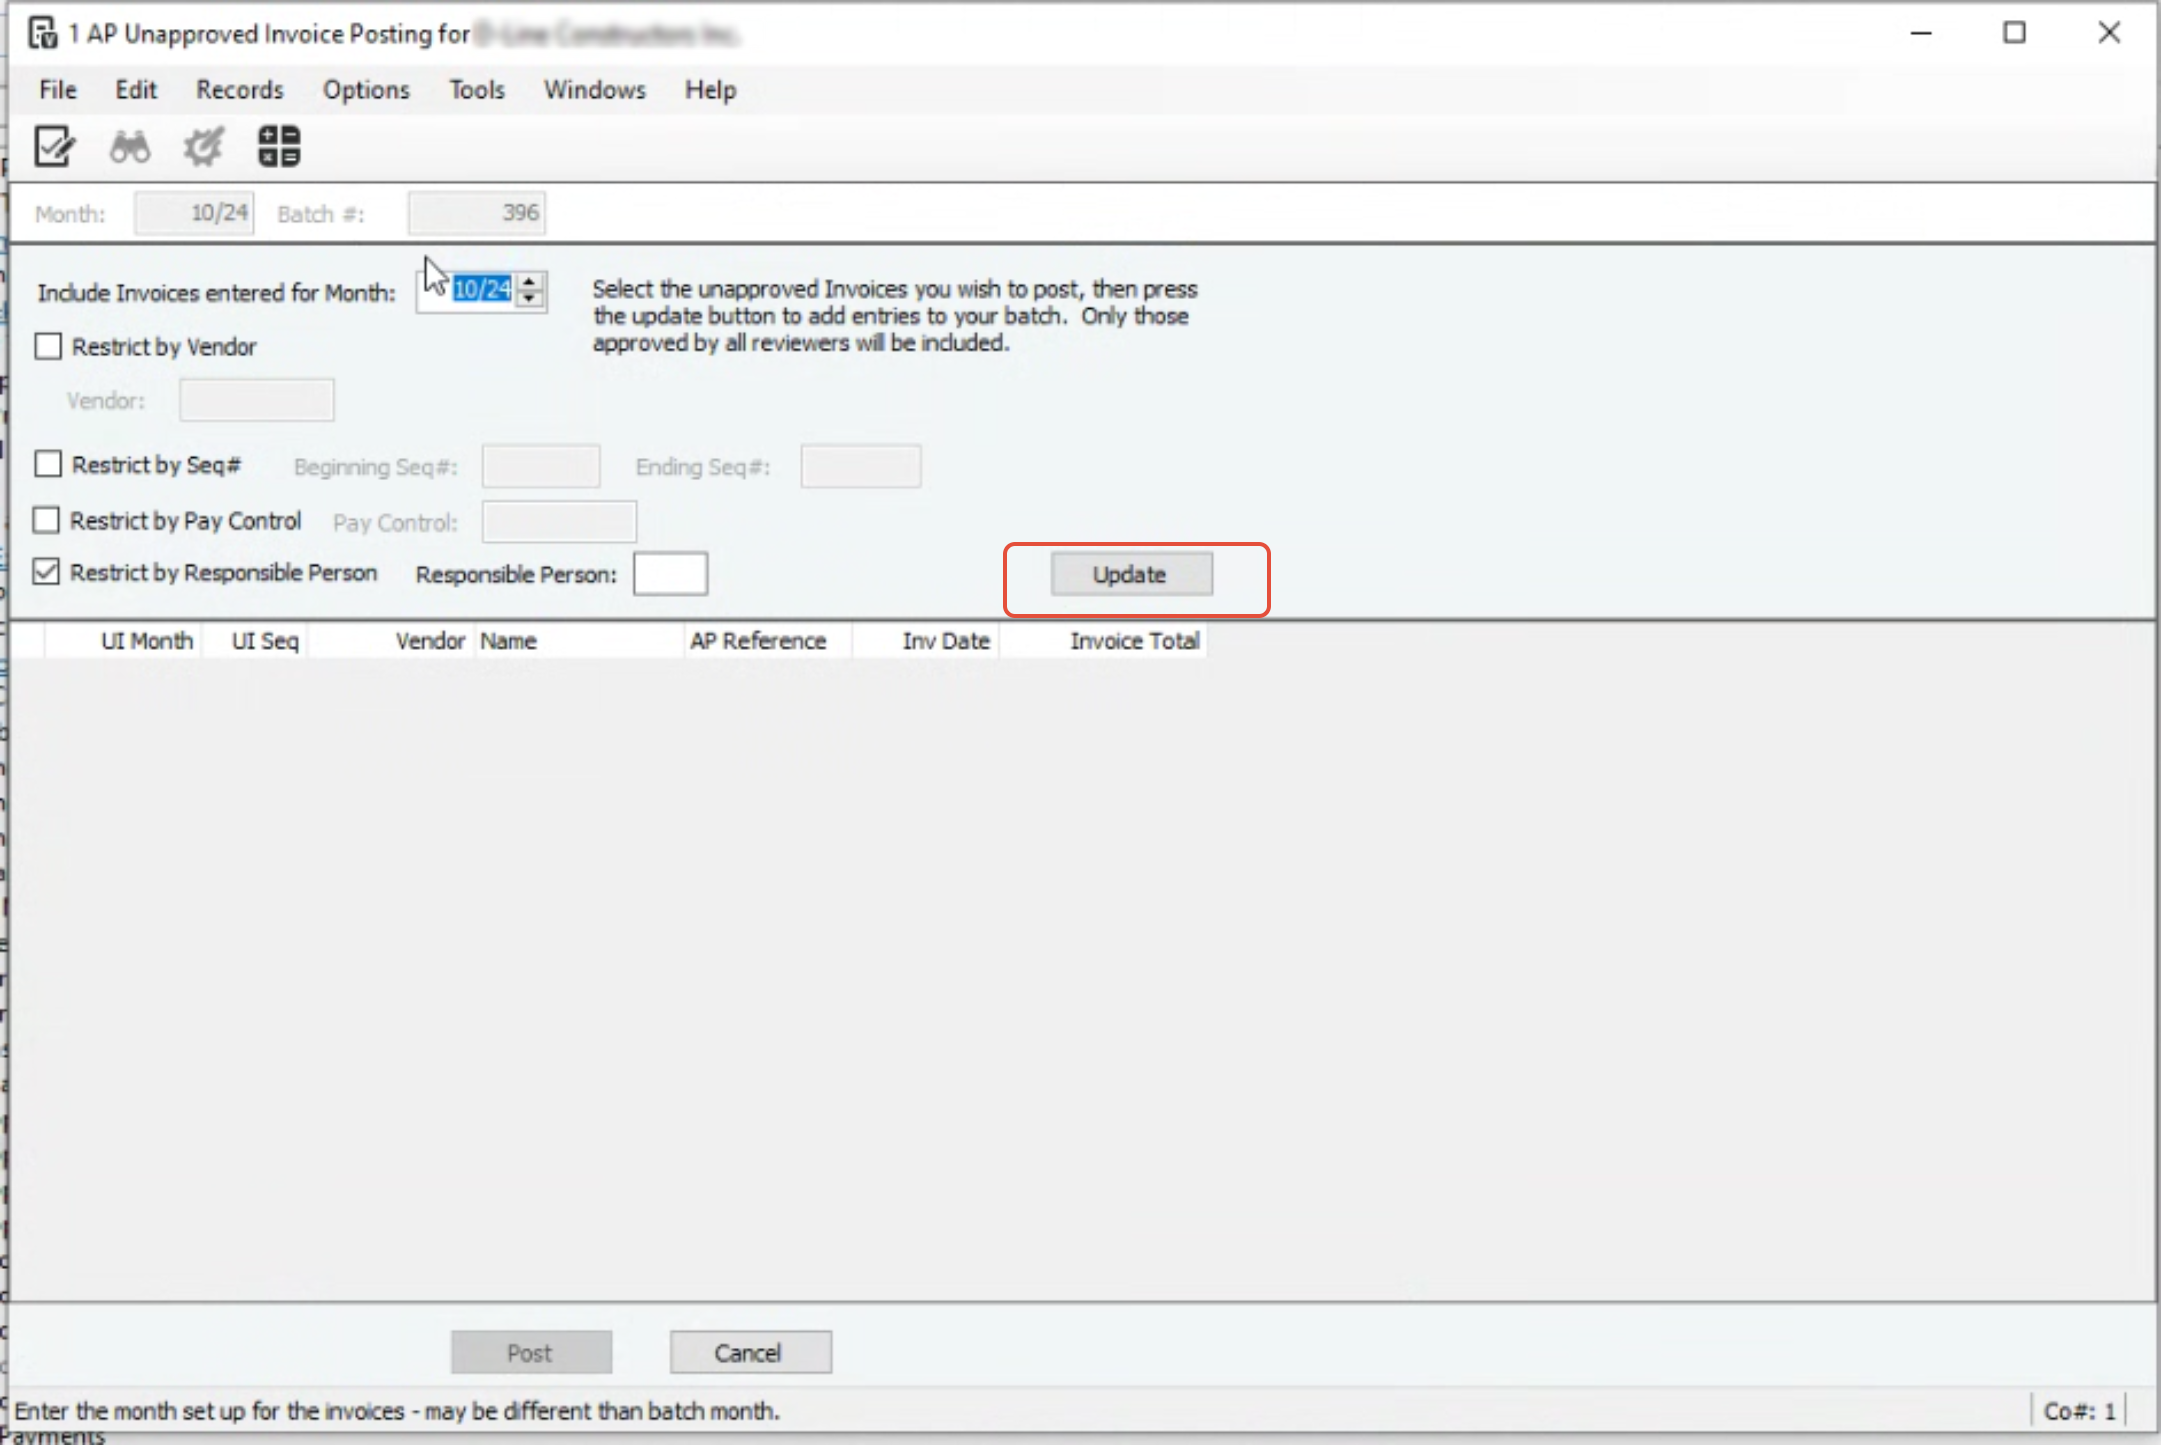The image size is (2161, 1445).
Task: Decrease invoice month with down spinner arrow
Action: point(530,299)
